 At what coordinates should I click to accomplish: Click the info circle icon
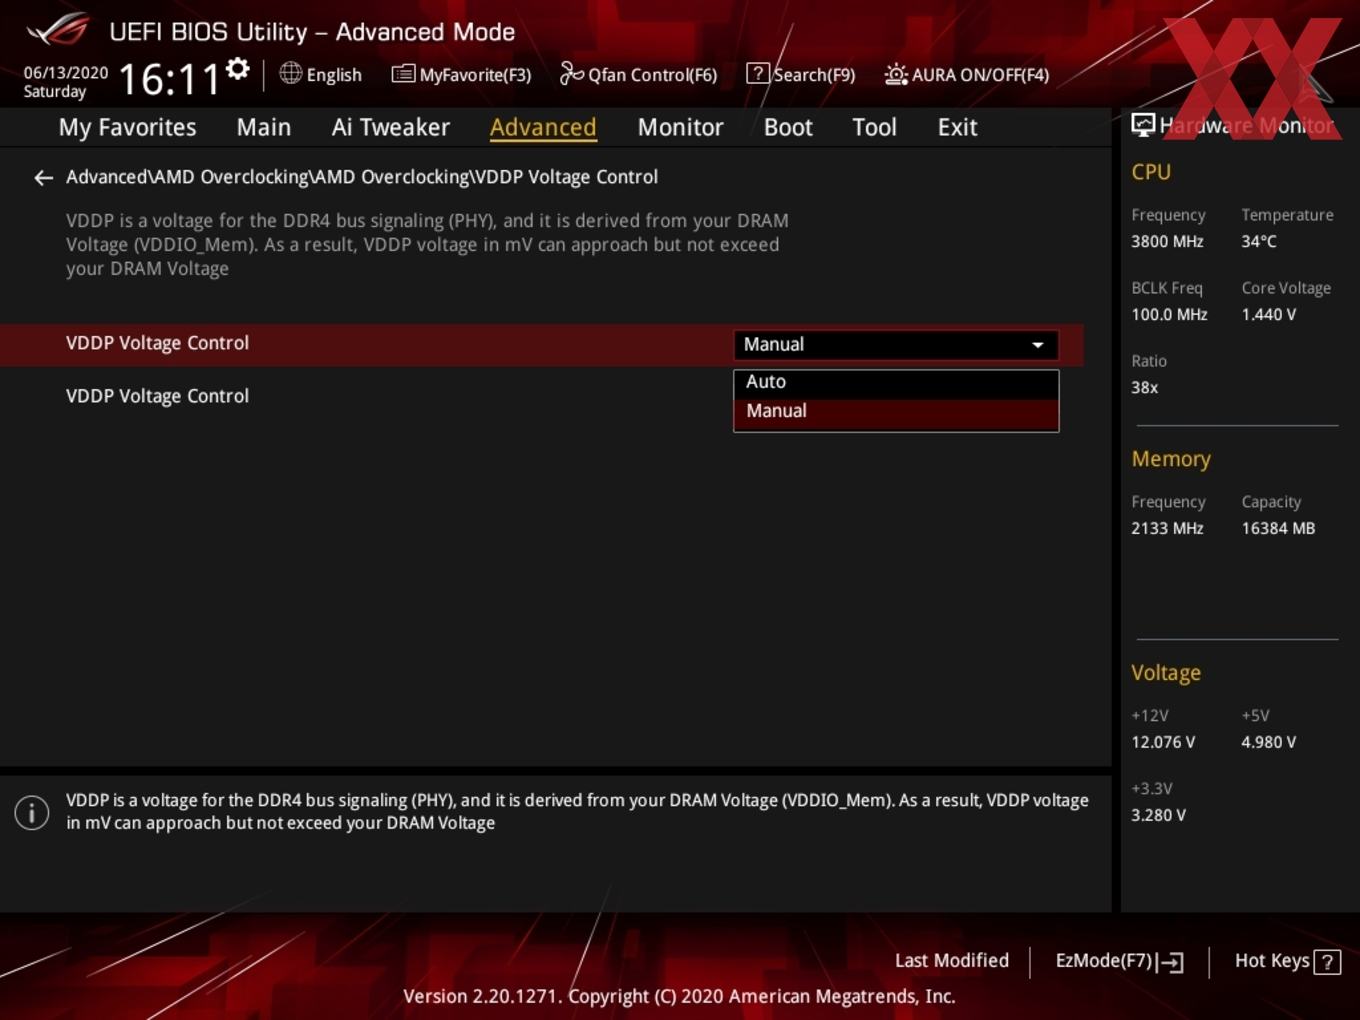[x=32, y=812]
